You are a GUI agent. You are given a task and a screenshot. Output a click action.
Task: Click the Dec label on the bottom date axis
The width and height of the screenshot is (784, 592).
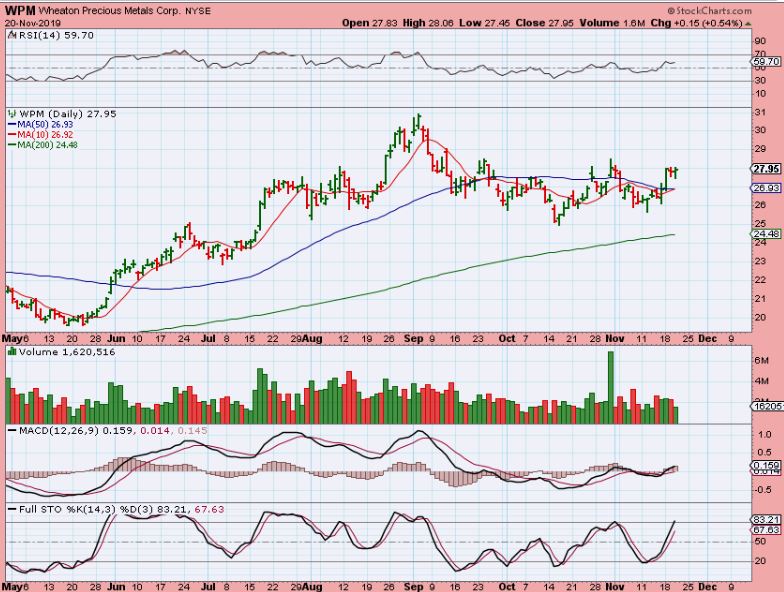(708, 586)
